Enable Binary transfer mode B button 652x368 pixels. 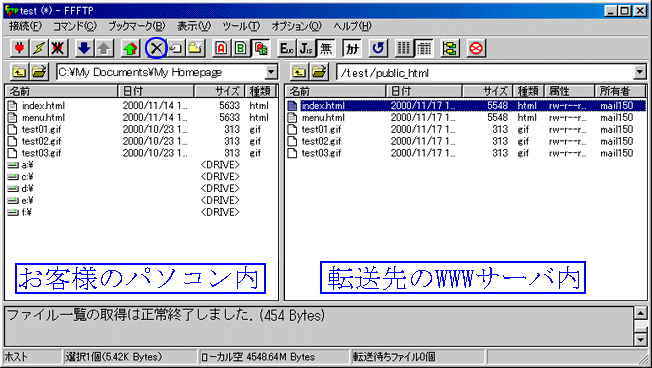click(x=241, y=48)
